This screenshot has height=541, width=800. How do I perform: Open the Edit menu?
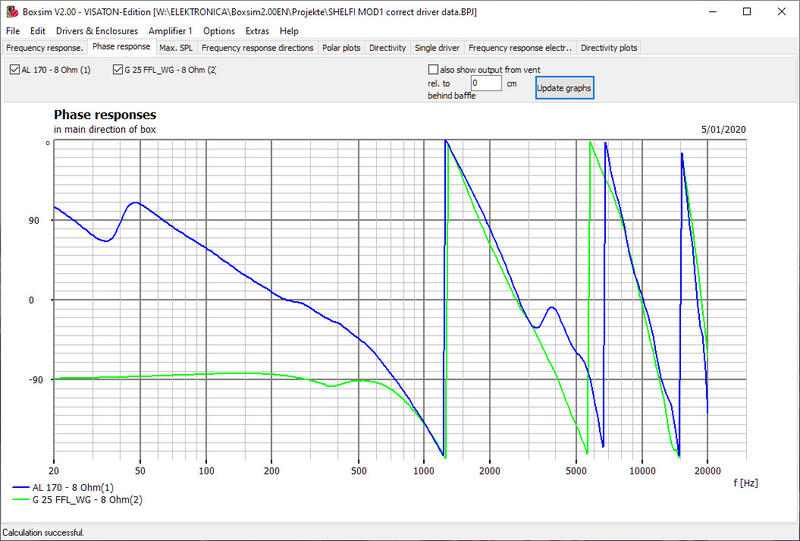pos(38,31)
